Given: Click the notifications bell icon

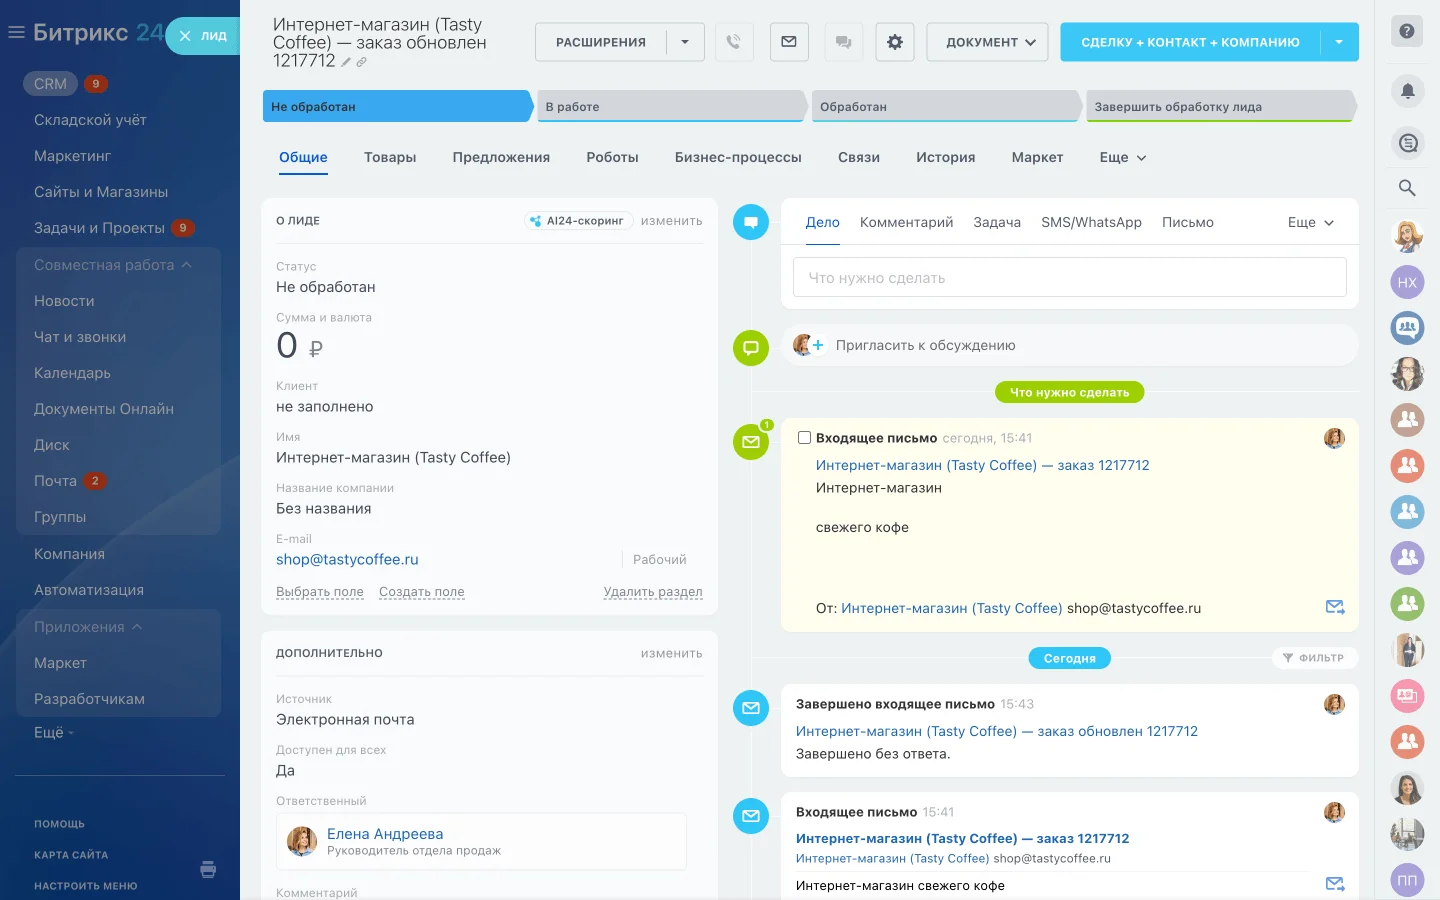Looking at the screenshot, I should 1407,92.
